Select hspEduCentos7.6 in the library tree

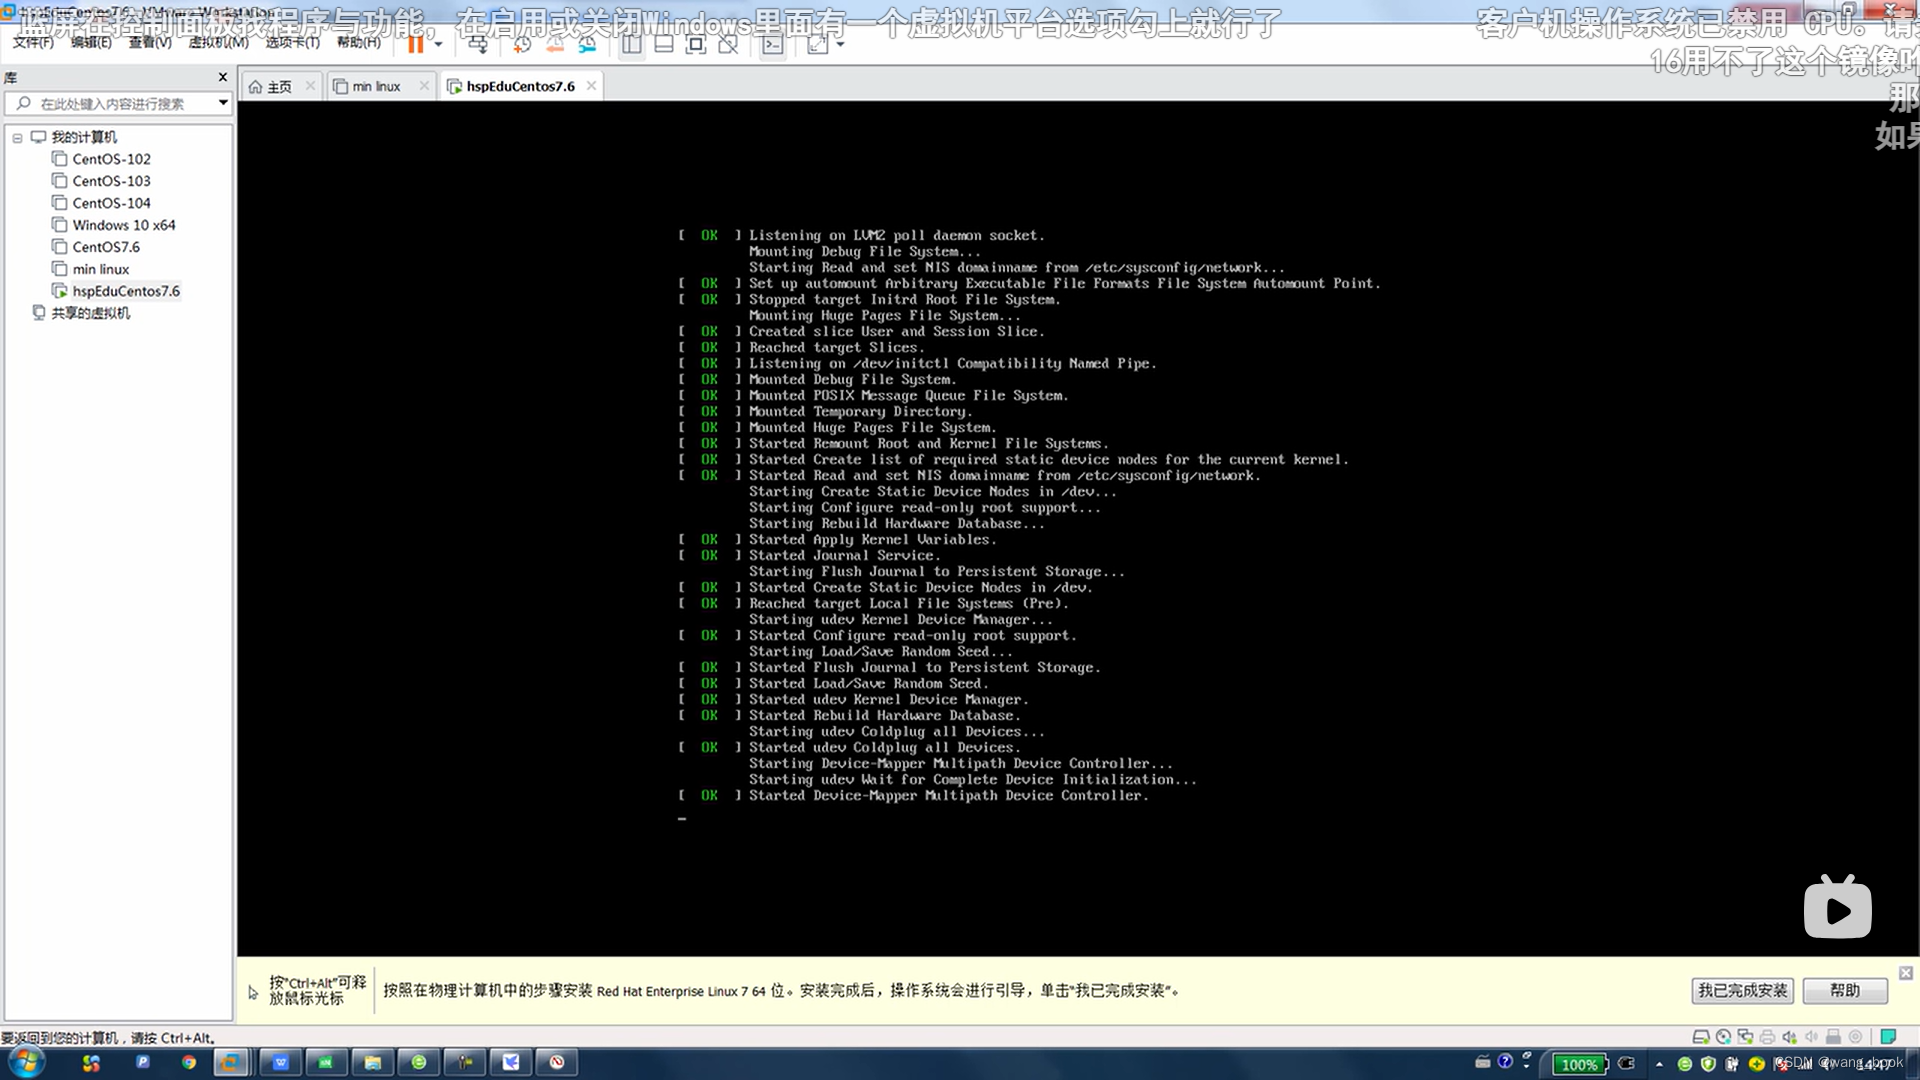125,291
